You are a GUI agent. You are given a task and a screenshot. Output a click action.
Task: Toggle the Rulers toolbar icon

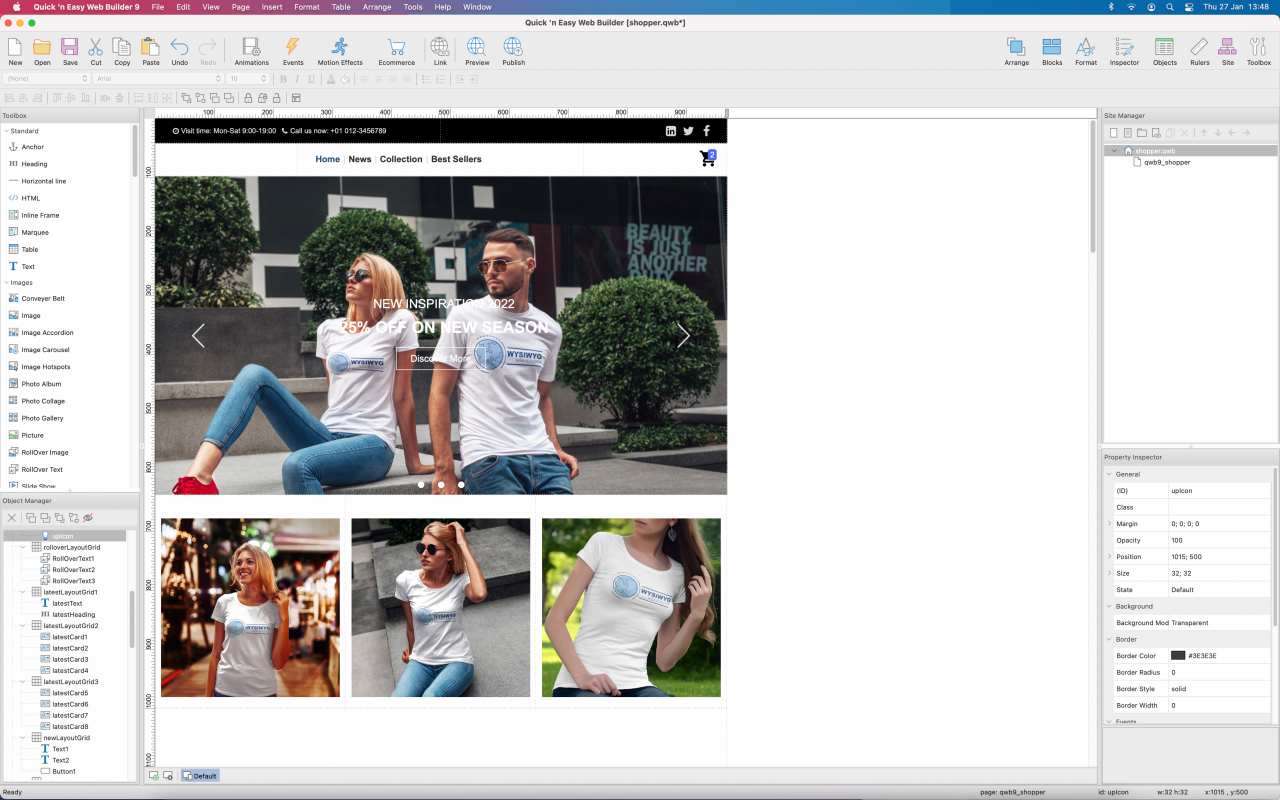click(1199, 52)
